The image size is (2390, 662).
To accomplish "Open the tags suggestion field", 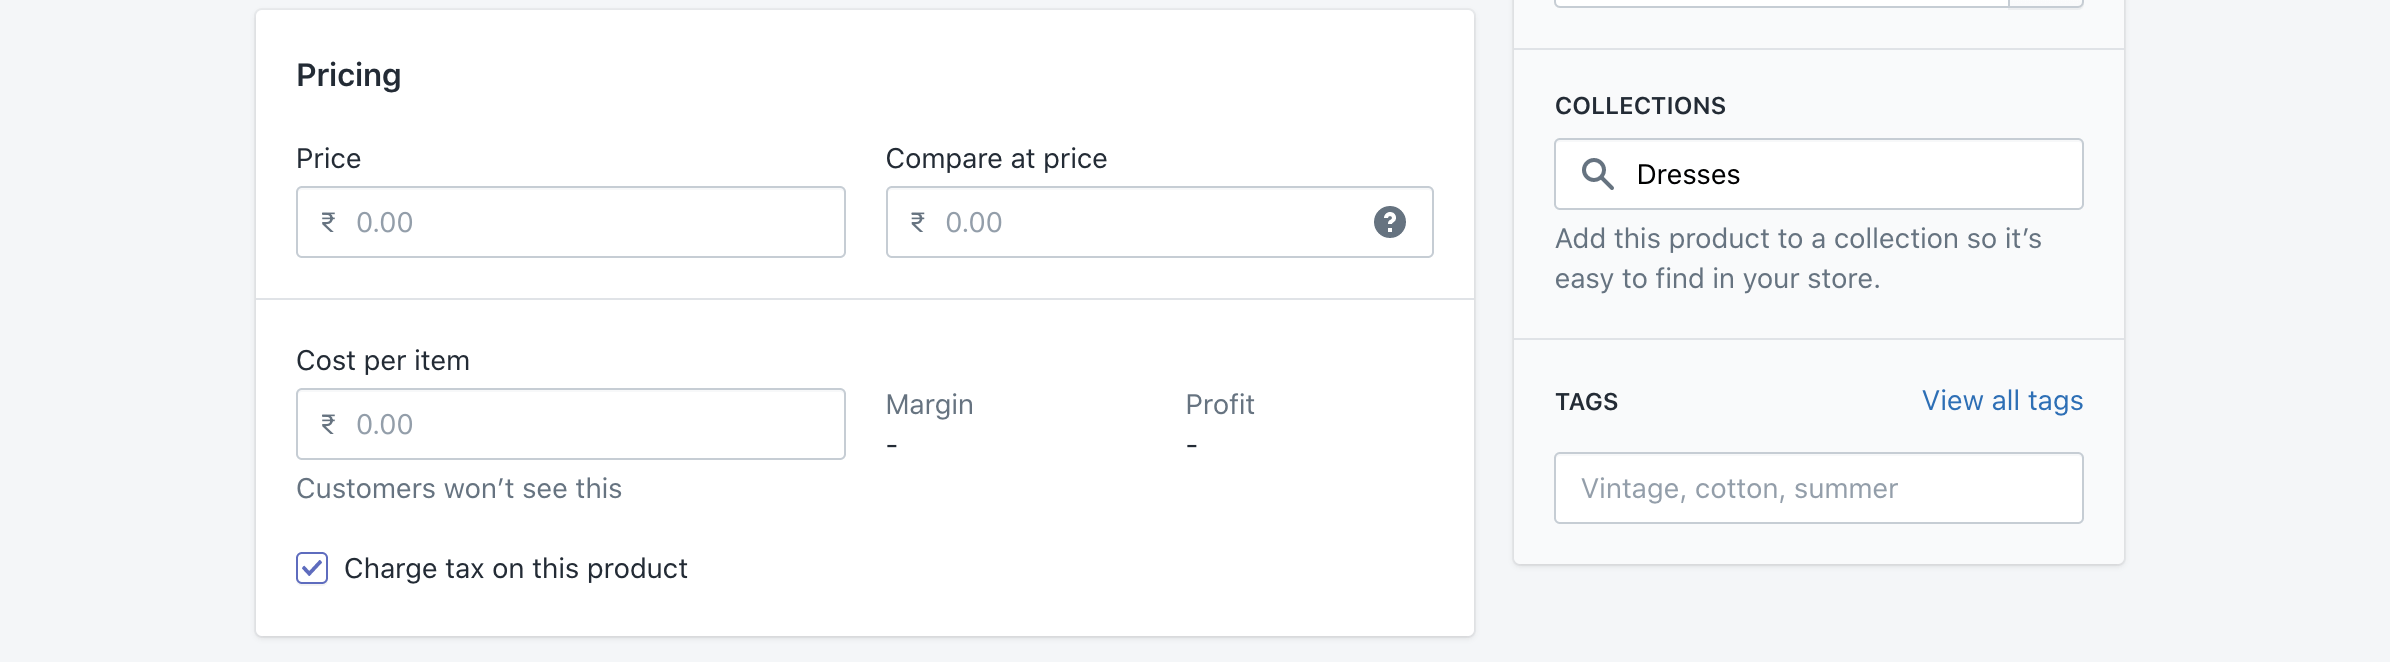I will coord(1817,488).
